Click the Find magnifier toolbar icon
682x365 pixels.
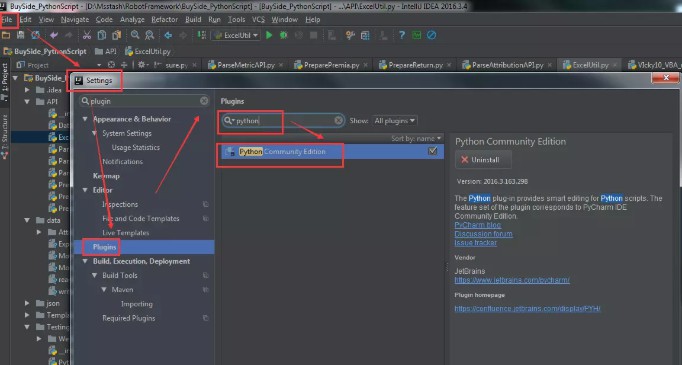click(x=135, y=35)
